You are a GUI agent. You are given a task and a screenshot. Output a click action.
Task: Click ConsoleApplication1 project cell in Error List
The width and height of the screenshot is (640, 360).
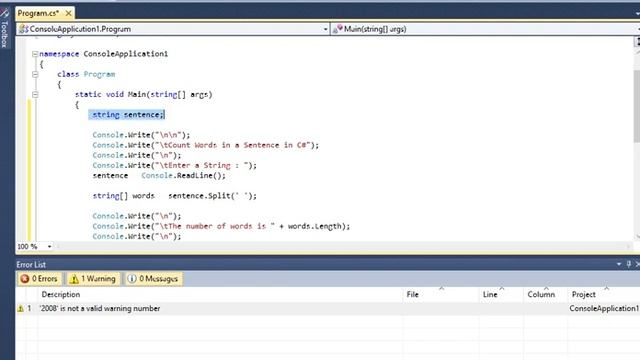point(604,309)
